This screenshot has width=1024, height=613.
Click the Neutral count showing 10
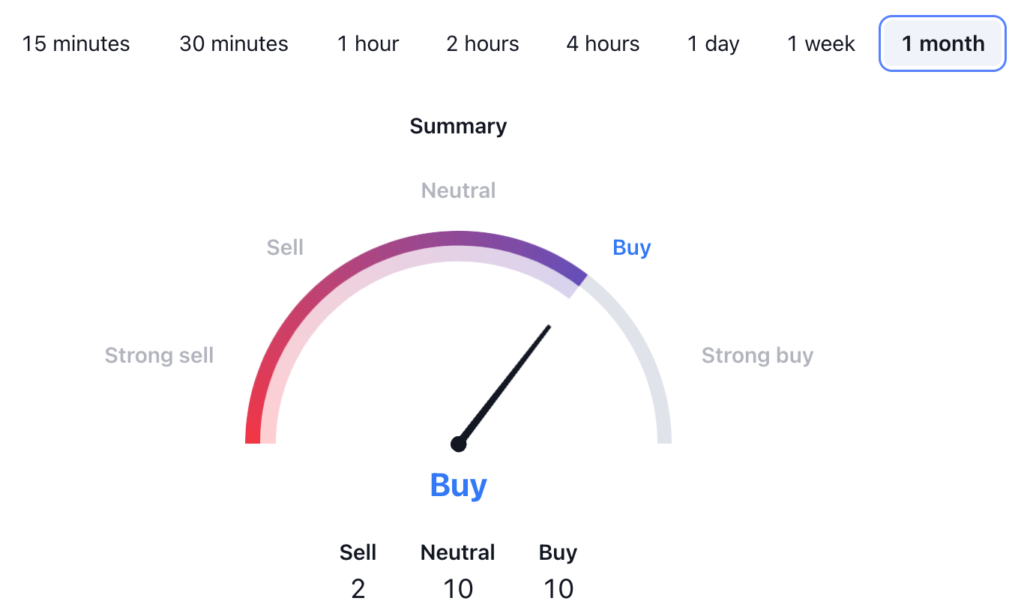[x=458, y=588]
